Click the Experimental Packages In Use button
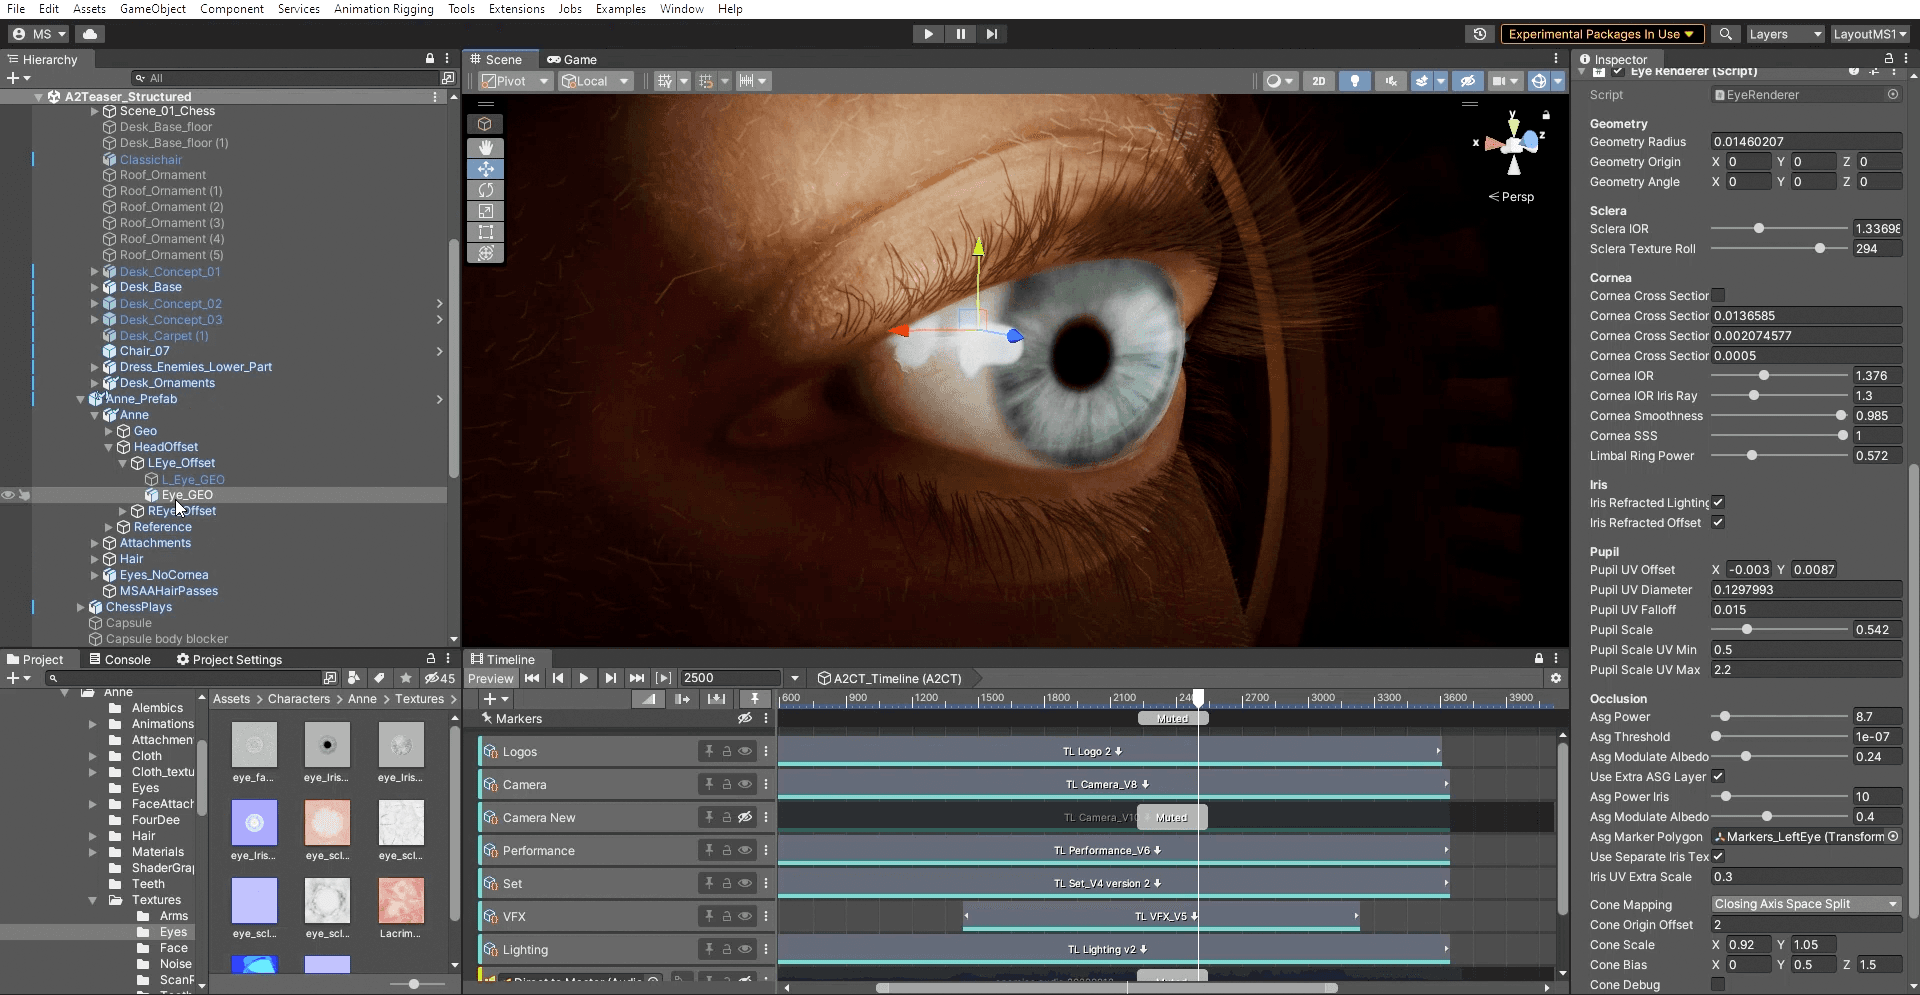Image resolution: width=1920 pixels, height=995 pixels. (x=1601, y=33)
